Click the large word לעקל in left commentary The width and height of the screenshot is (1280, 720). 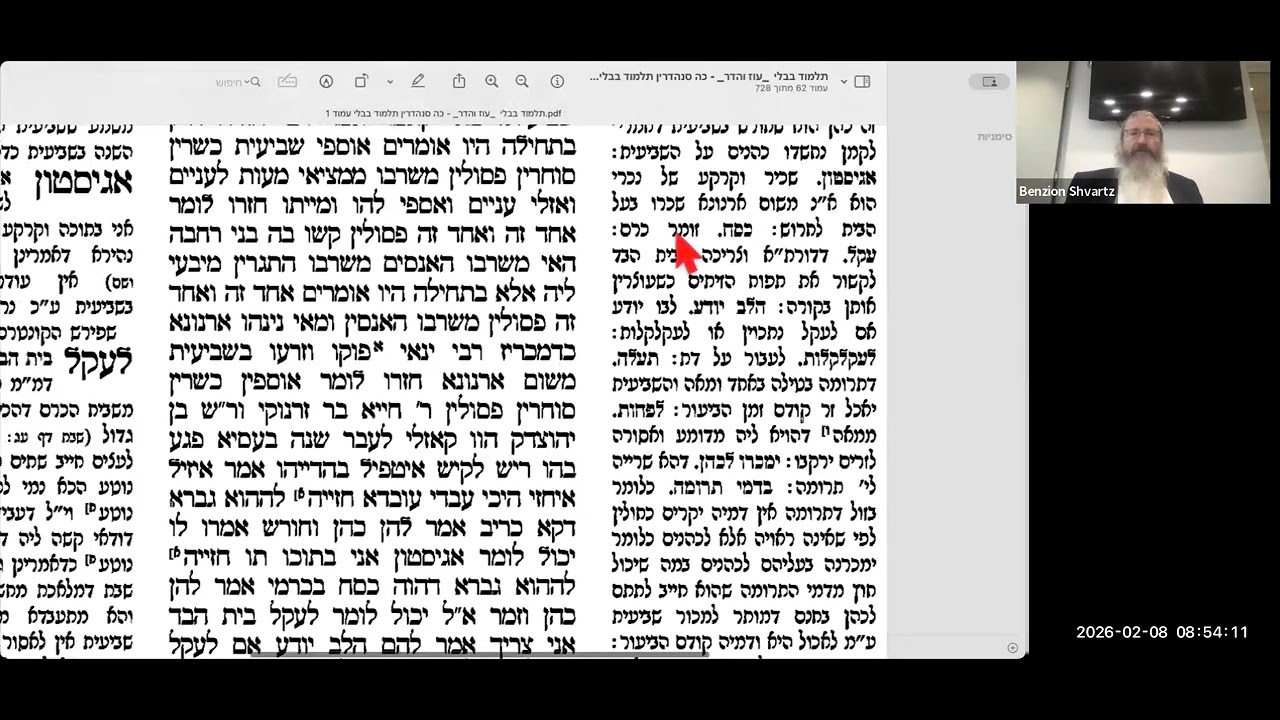[98, 362]
